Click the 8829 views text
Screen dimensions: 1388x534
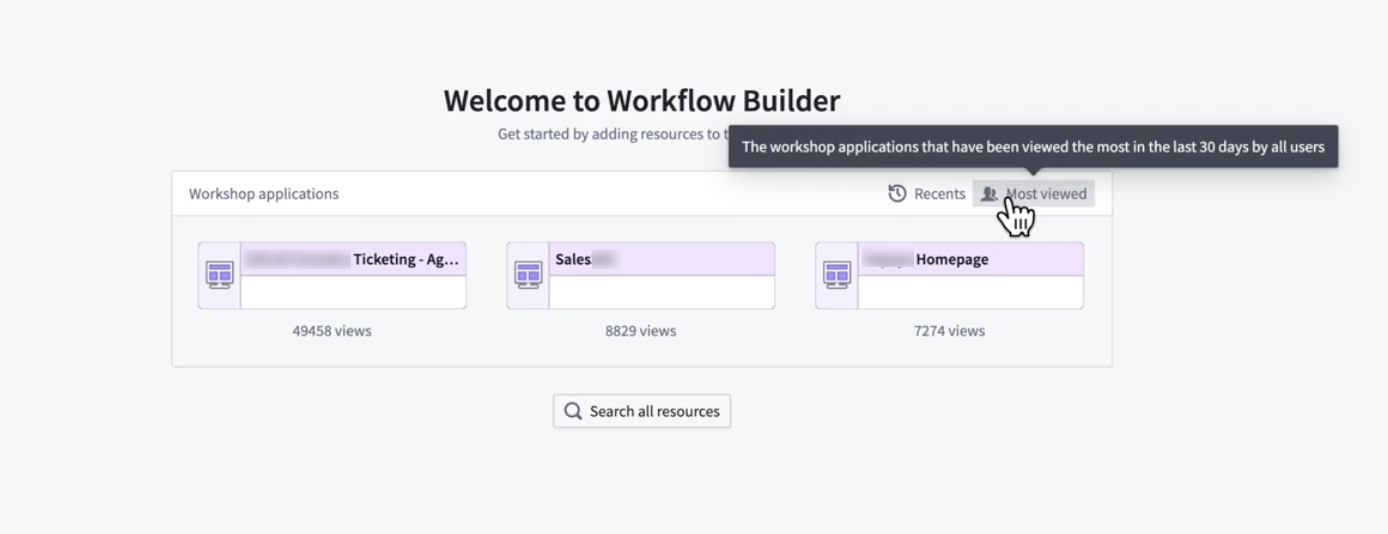tap(641, 331)
